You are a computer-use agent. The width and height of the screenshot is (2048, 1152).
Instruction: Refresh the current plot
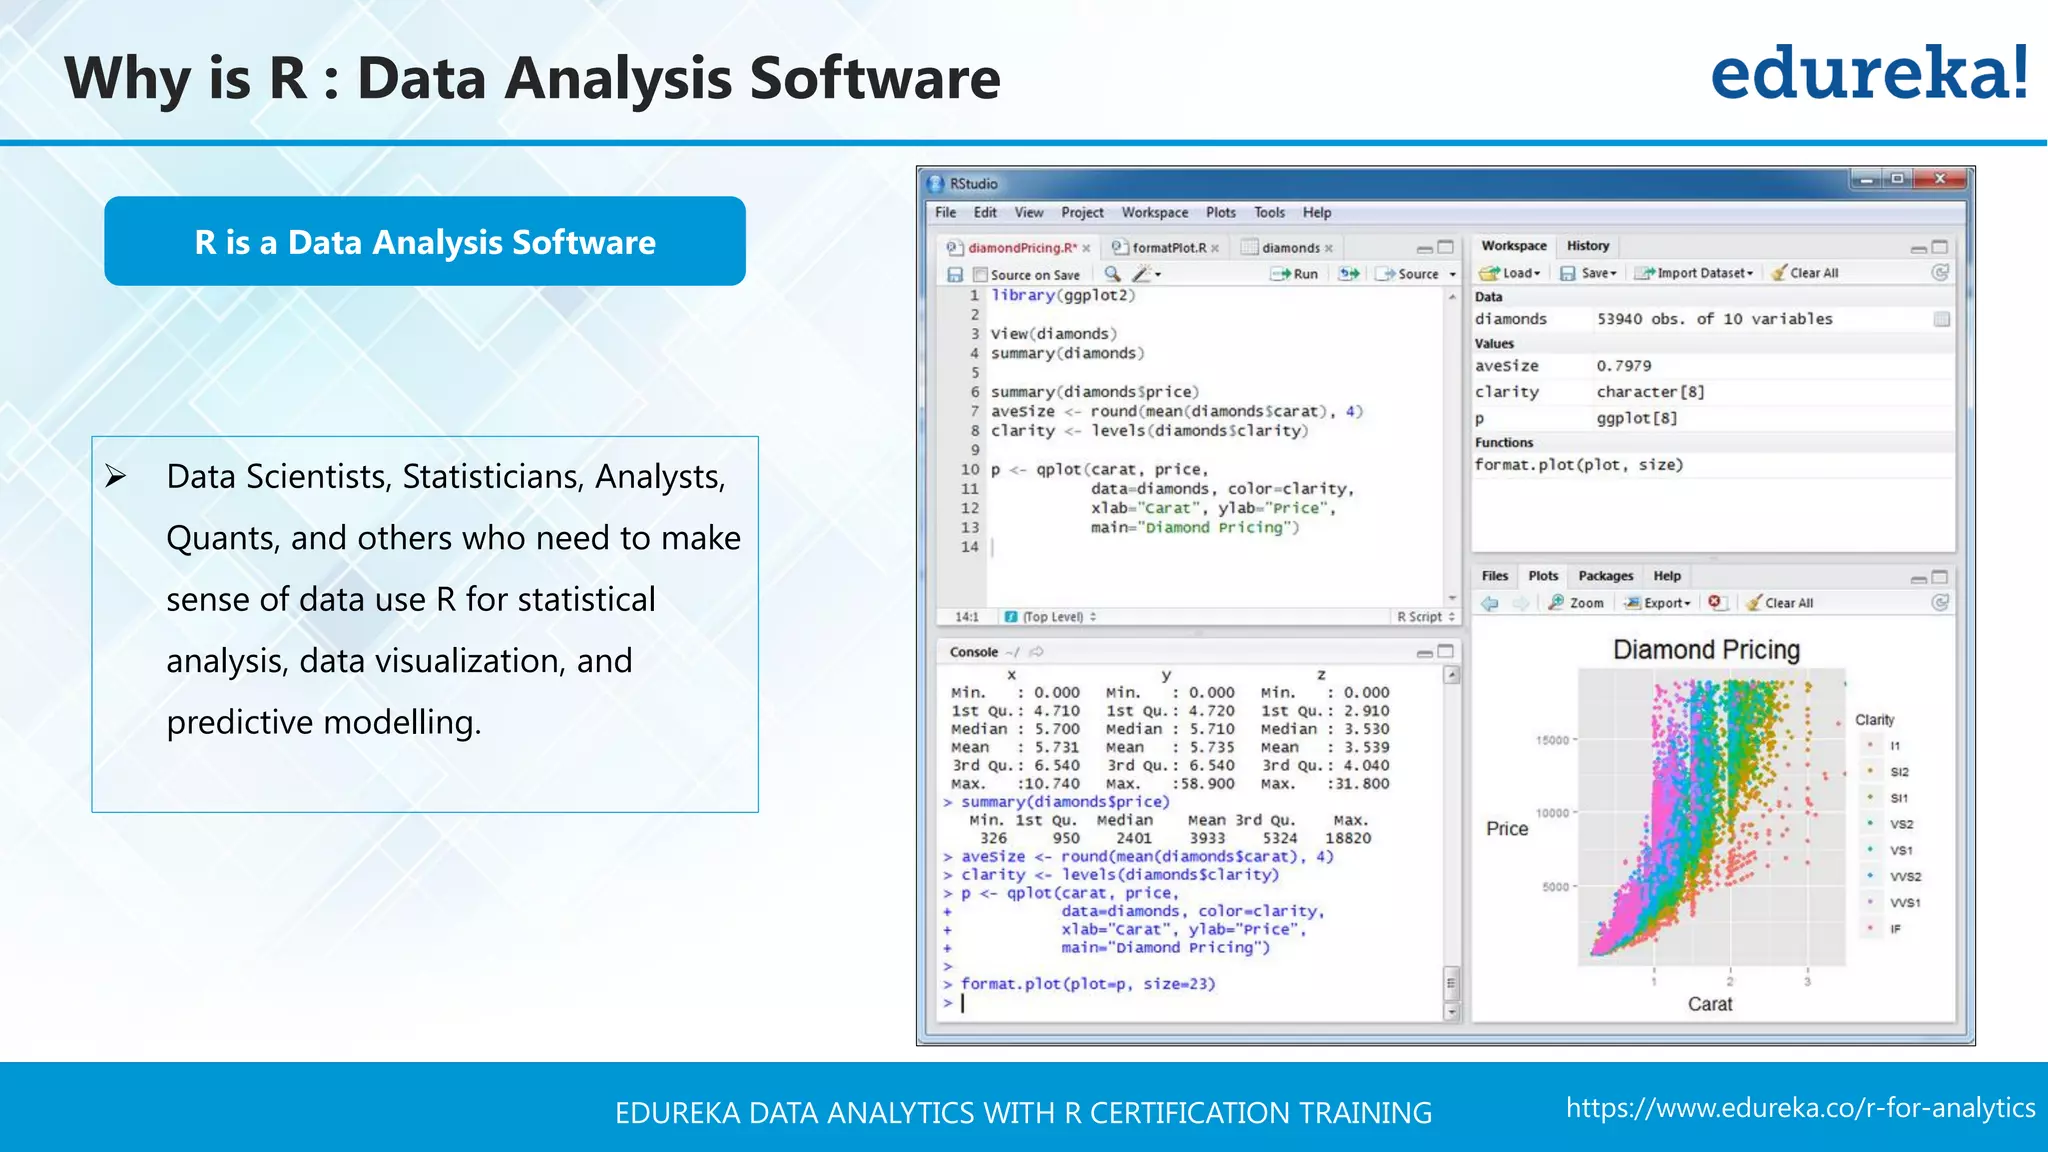[x=1940, y=602]
